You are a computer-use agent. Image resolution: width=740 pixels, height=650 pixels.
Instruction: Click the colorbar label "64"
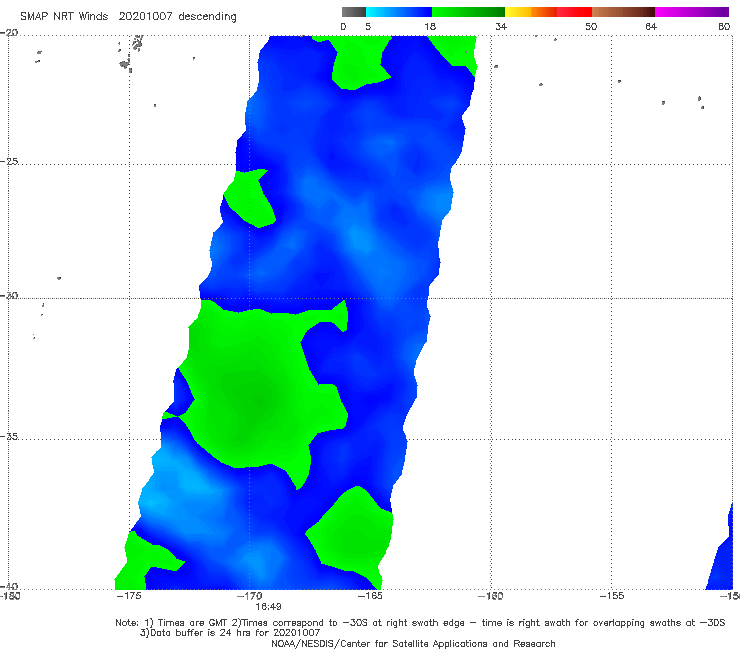click(x=651, y=26)
